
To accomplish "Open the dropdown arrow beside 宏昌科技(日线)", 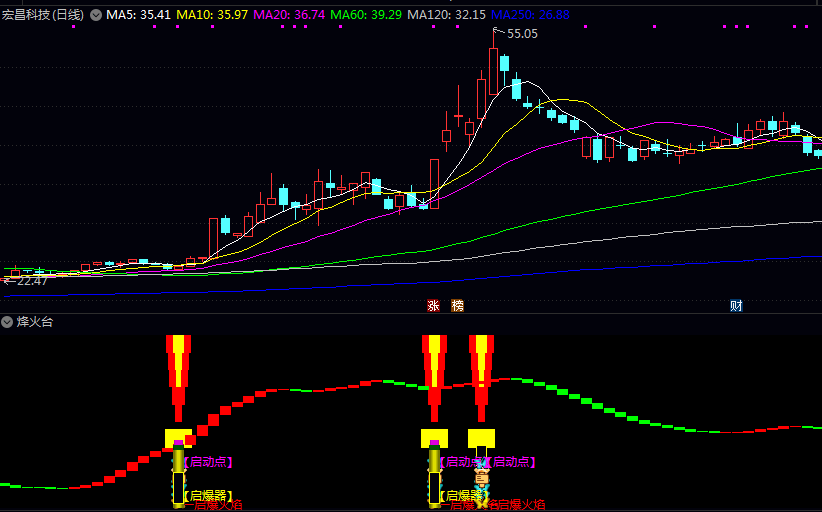I will (x=96, y=15).
